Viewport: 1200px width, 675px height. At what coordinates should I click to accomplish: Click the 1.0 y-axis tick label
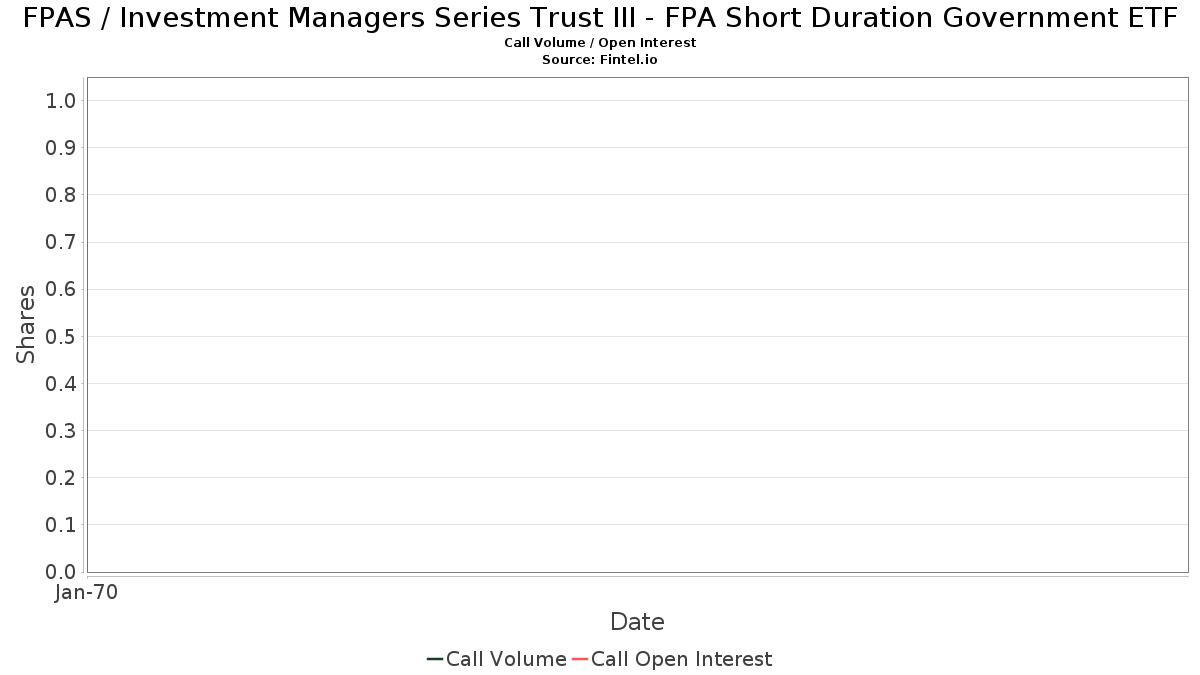61,101
